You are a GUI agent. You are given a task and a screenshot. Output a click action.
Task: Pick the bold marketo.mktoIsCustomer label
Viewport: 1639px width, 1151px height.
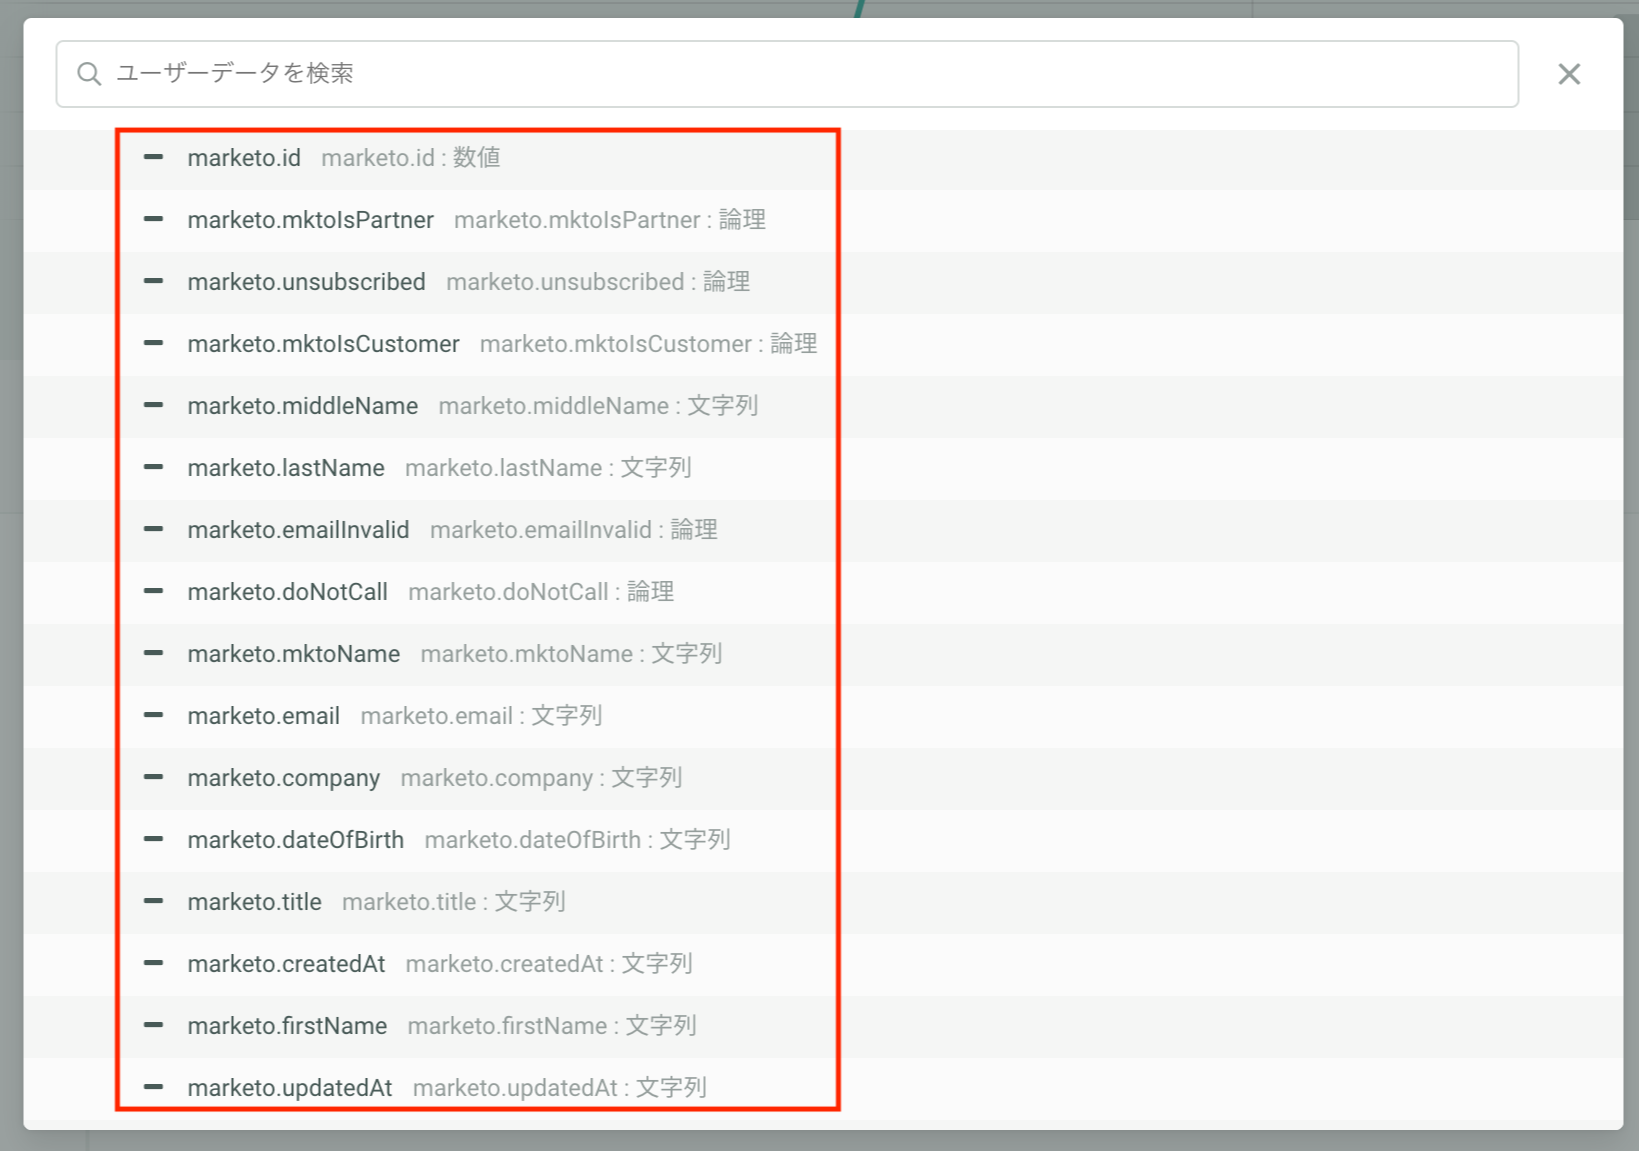click(x=324, y=344)
